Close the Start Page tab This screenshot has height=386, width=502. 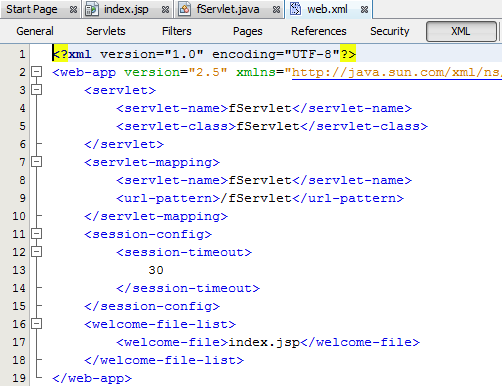pyautogui.click(x=73, y=10)
